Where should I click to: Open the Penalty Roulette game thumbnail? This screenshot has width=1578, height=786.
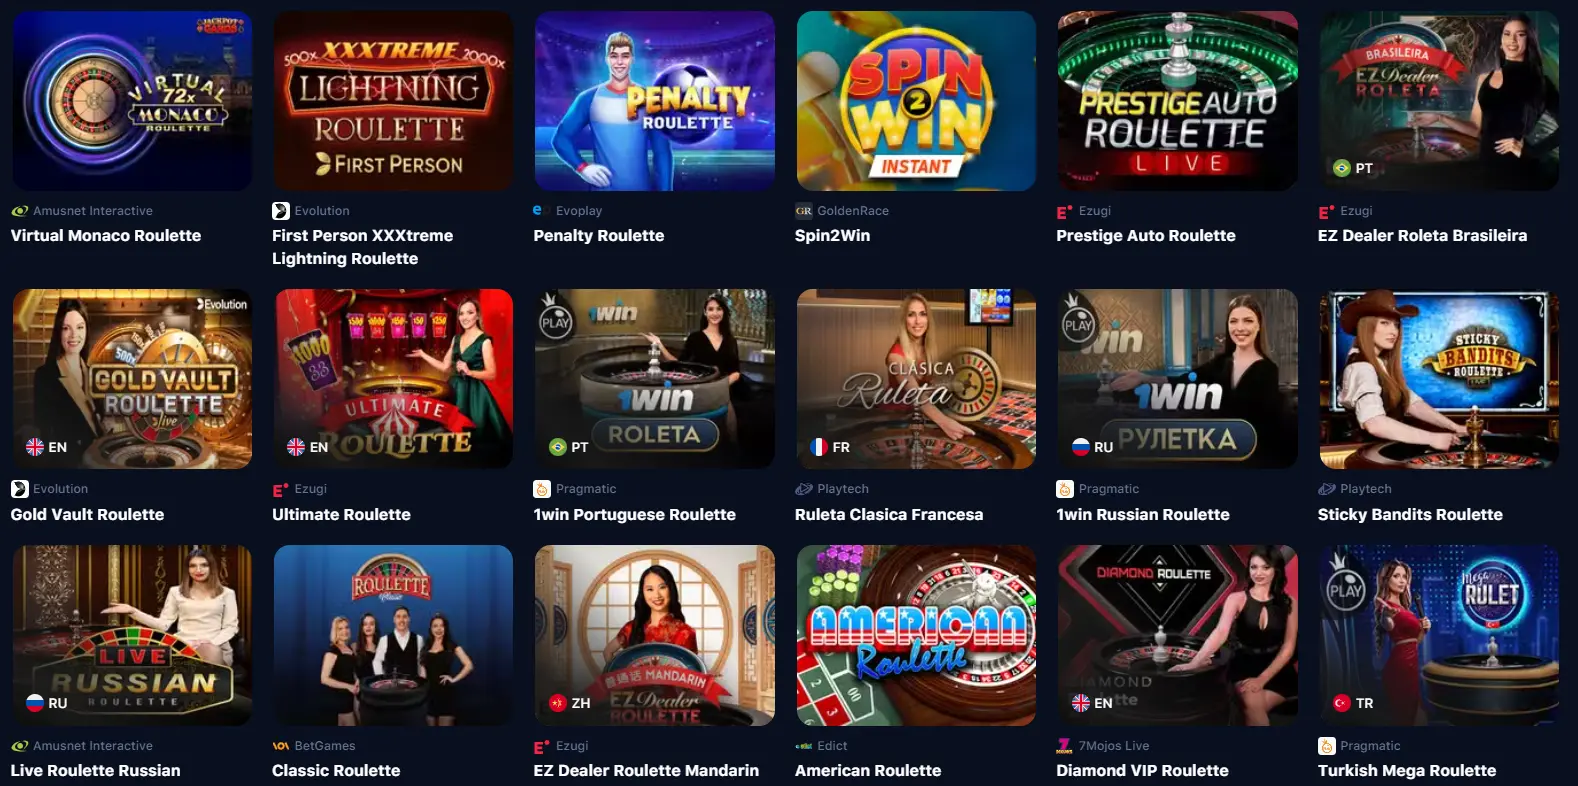tap(654, 101)
